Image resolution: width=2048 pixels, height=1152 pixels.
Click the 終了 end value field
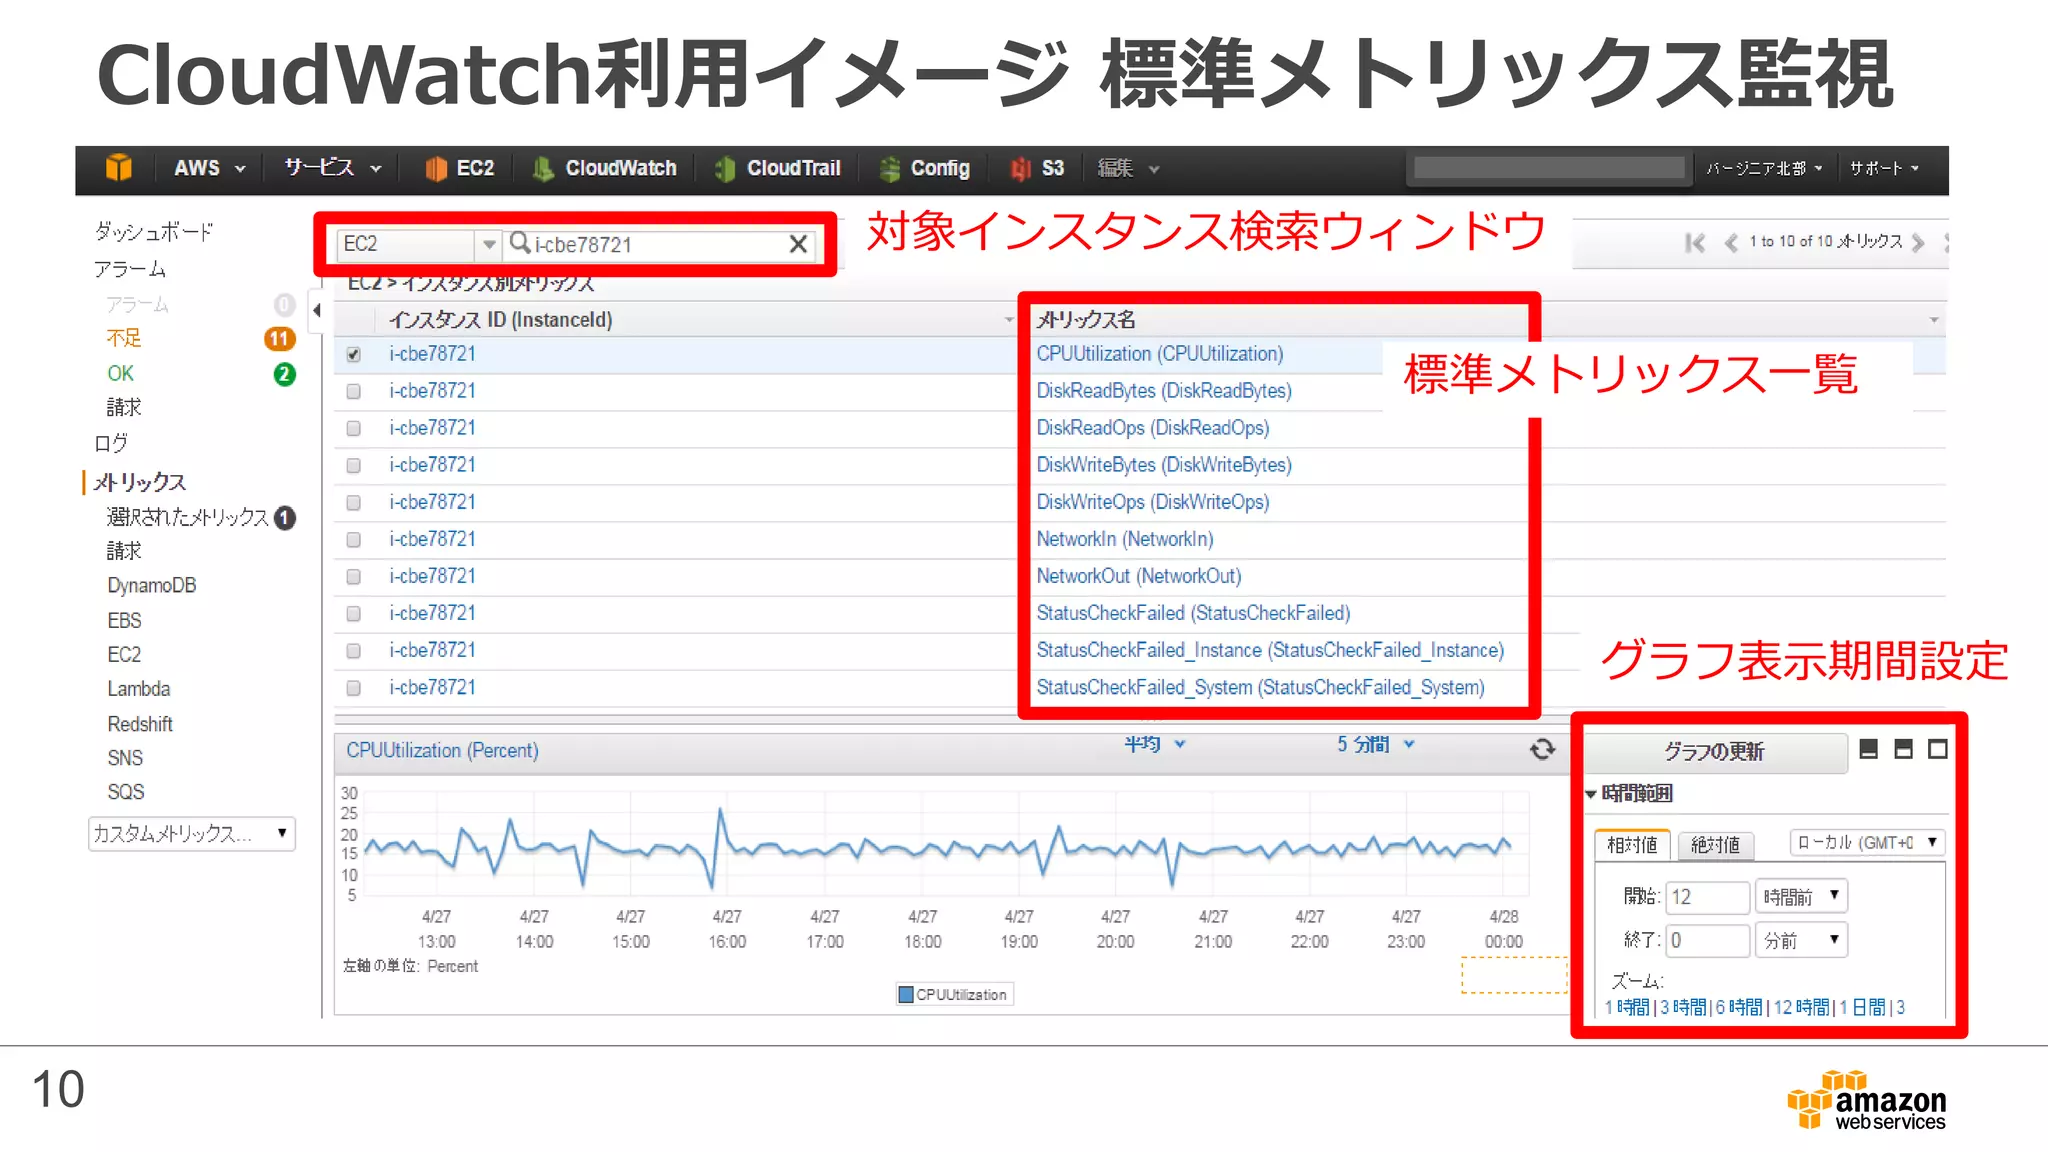(x=1707, y=941)
